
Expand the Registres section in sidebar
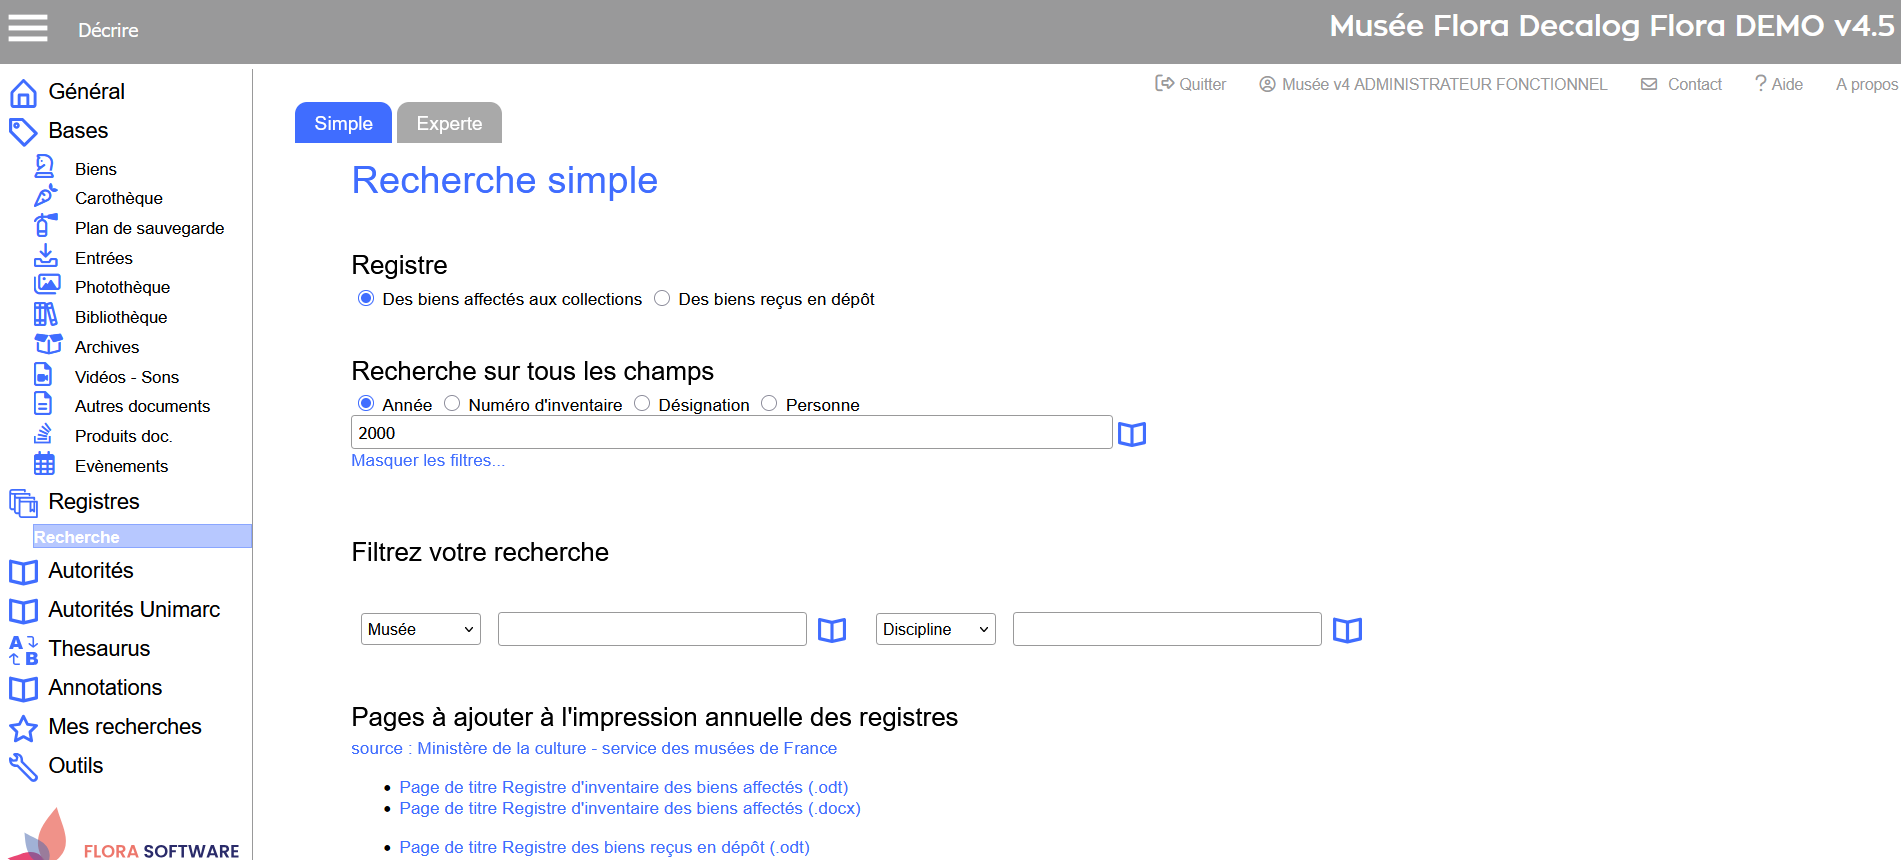tap(94, 502)
